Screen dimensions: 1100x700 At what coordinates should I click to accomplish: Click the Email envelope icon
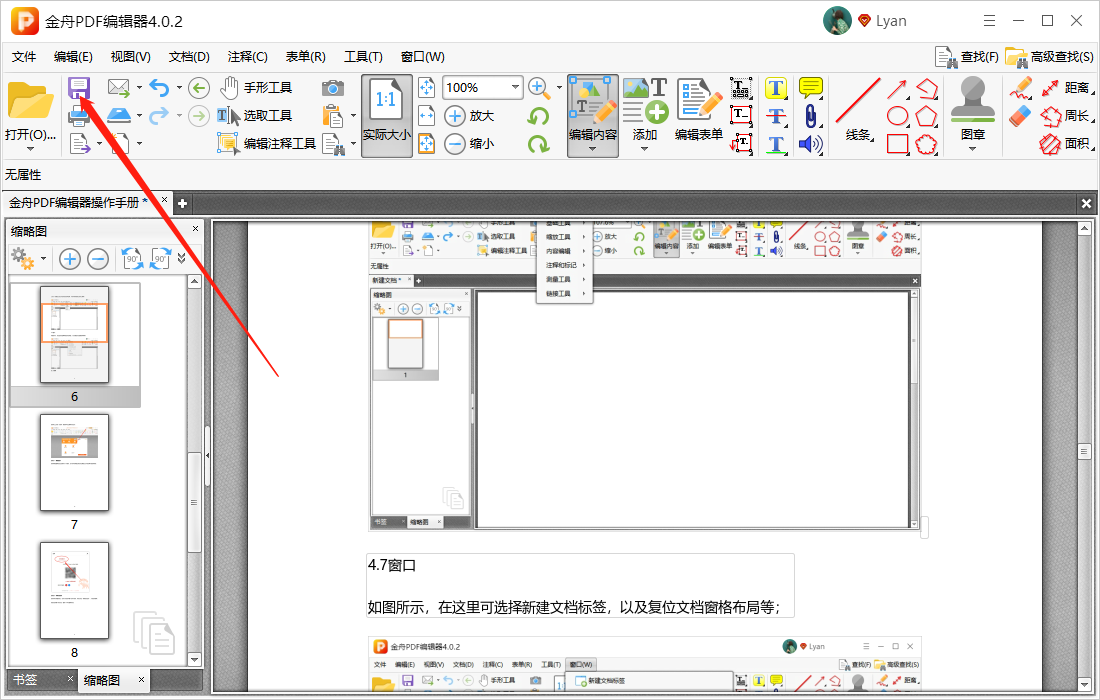click(x=119, y=88)
